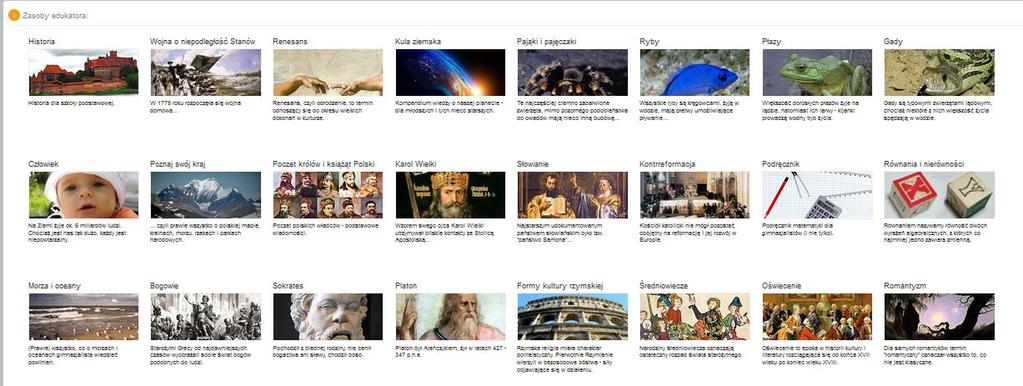Open the Płazy frog thumbnail
This screenshot has width=1023, height=386.
pos(817,72)
